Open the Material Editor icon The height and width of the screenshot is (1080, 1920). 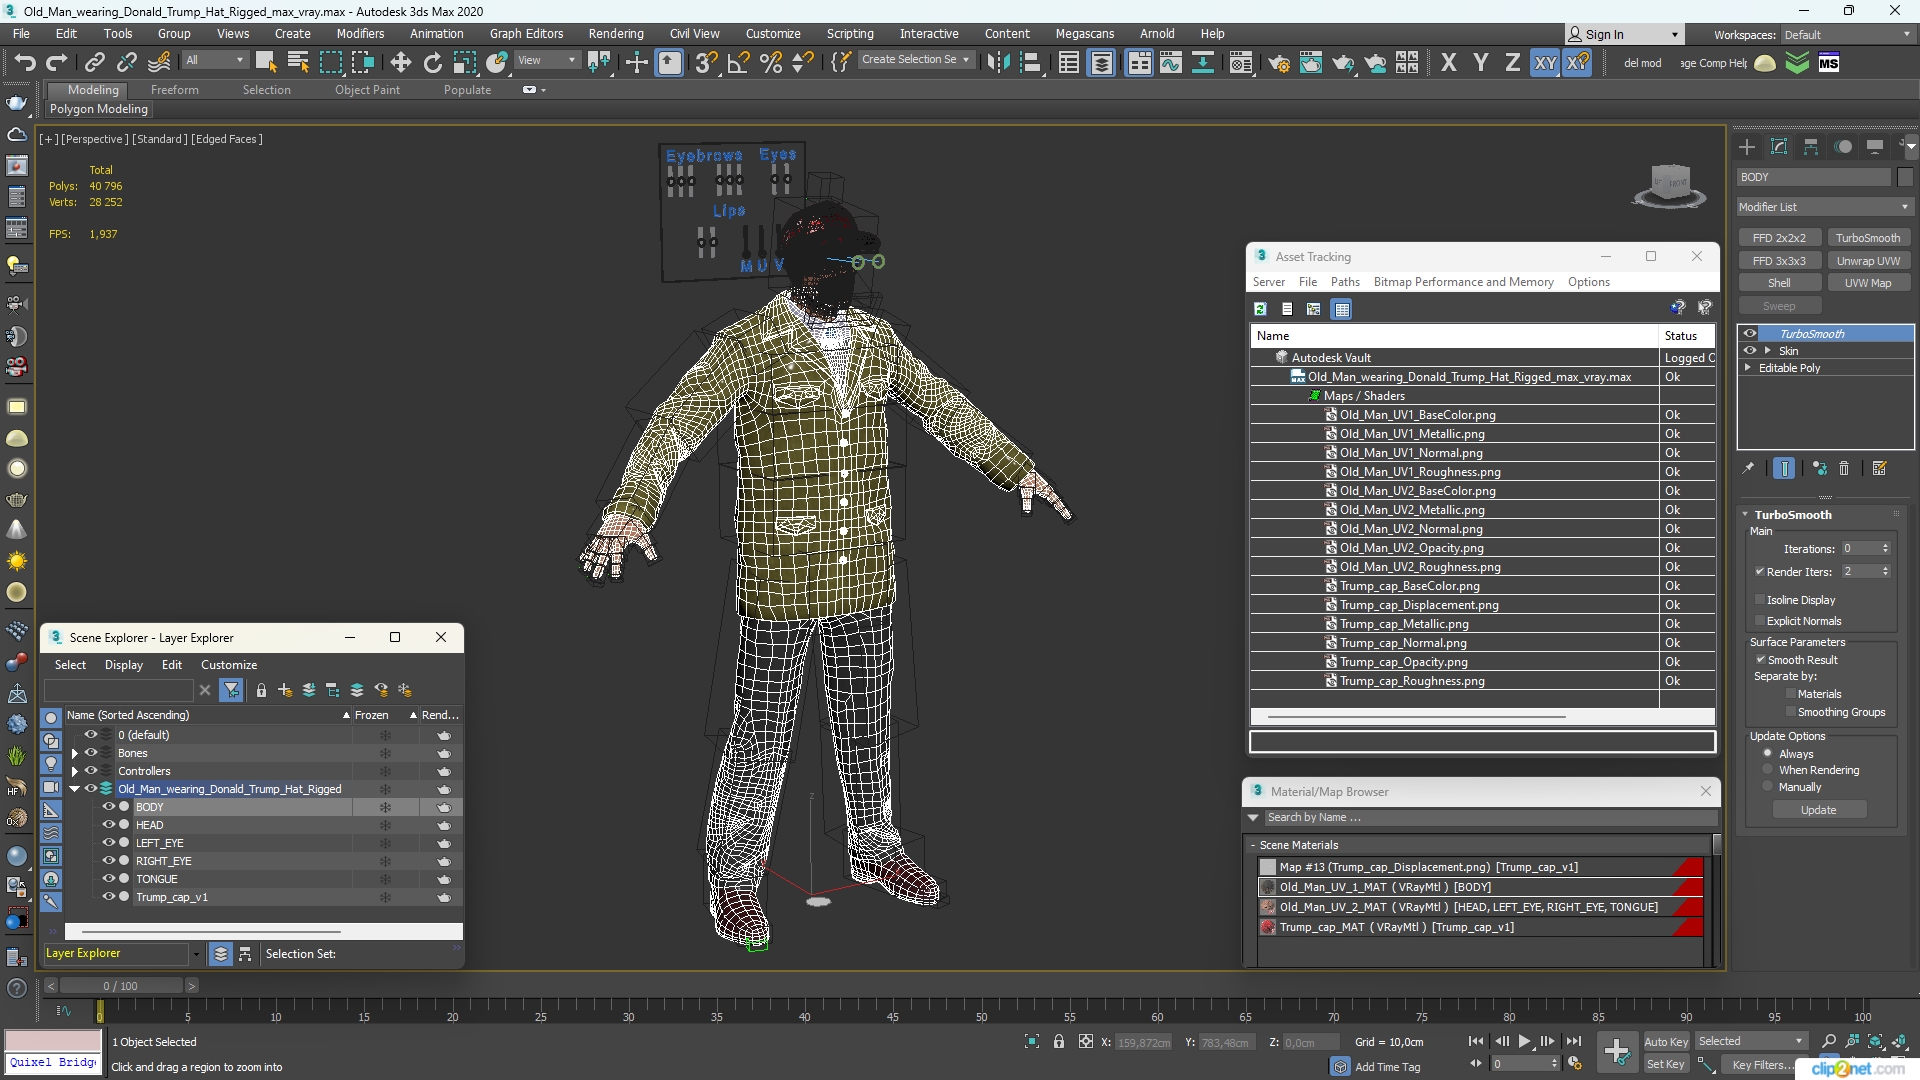(1241, 62)
